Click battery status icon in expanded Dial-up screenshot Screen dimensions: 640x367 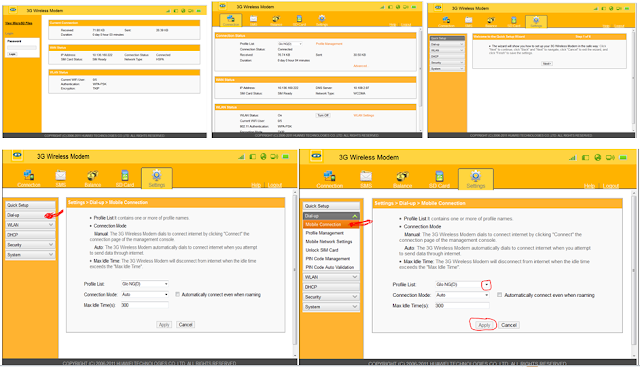pyautogui.click(x=623, y=158)
